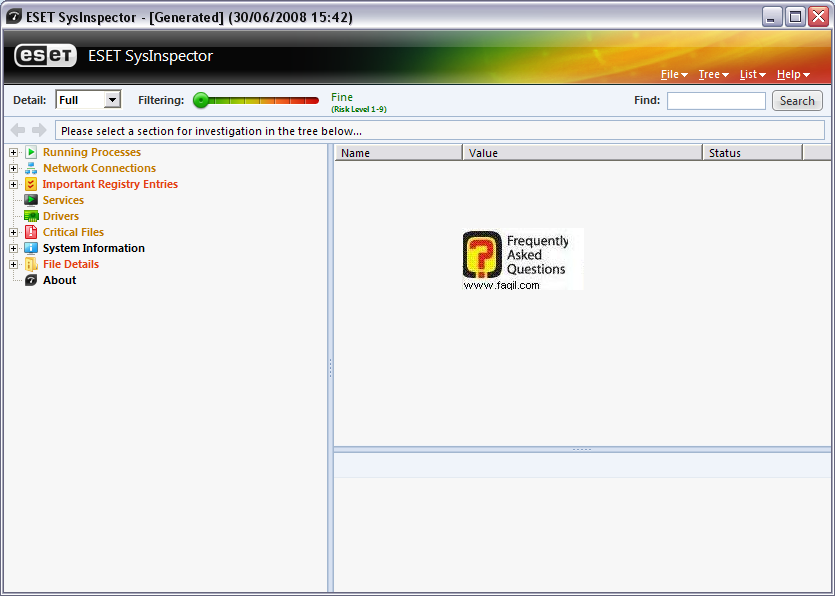The width and height of the screenshot is (835, 596).
Task: Expand Important Registry Entries node
Action: (x=13, y=184)
